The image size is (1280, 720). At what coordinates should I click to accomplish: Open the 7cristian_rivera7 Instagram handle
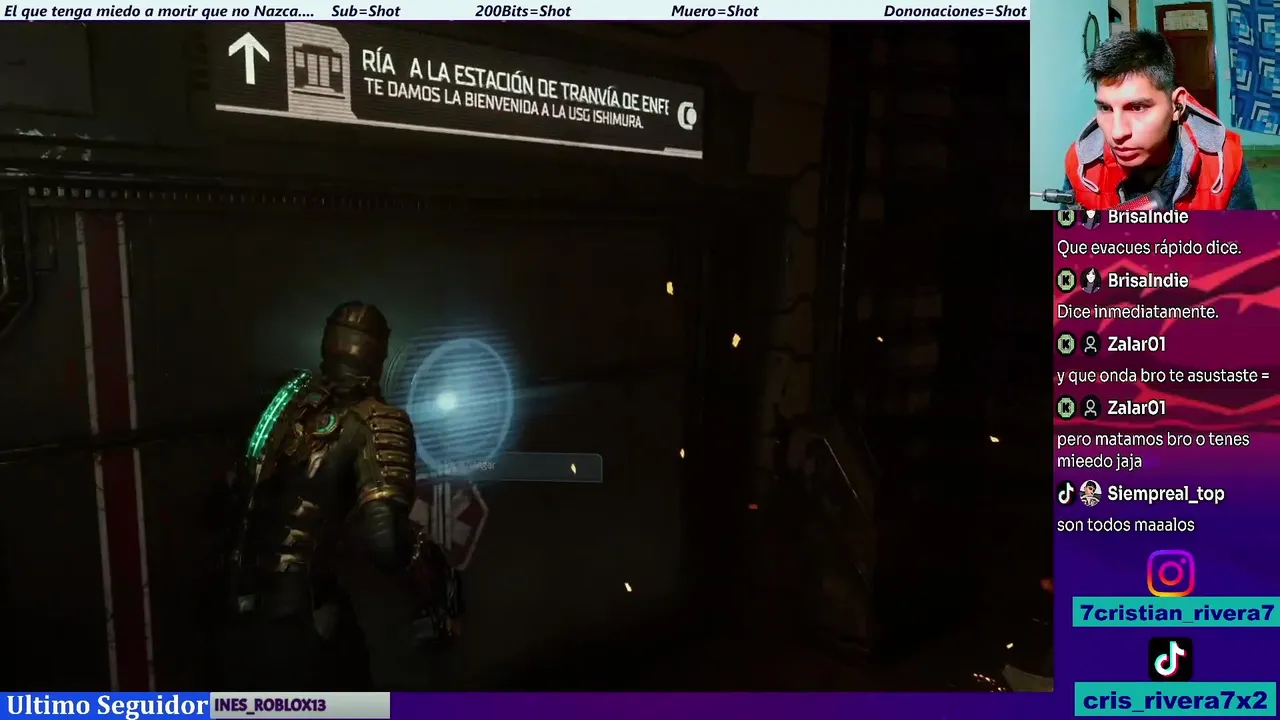pos(1176,613)
